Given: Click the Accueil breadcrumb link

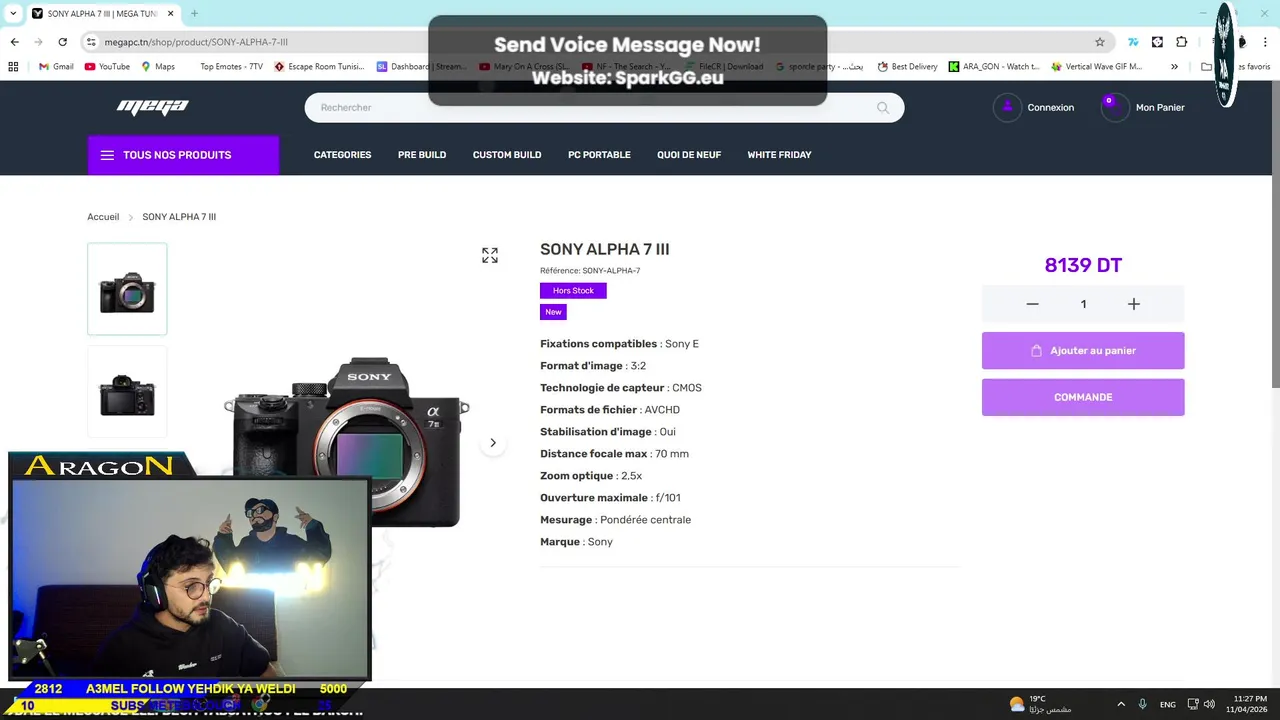Looking at the screenshot, I should (x=103, y=217).
